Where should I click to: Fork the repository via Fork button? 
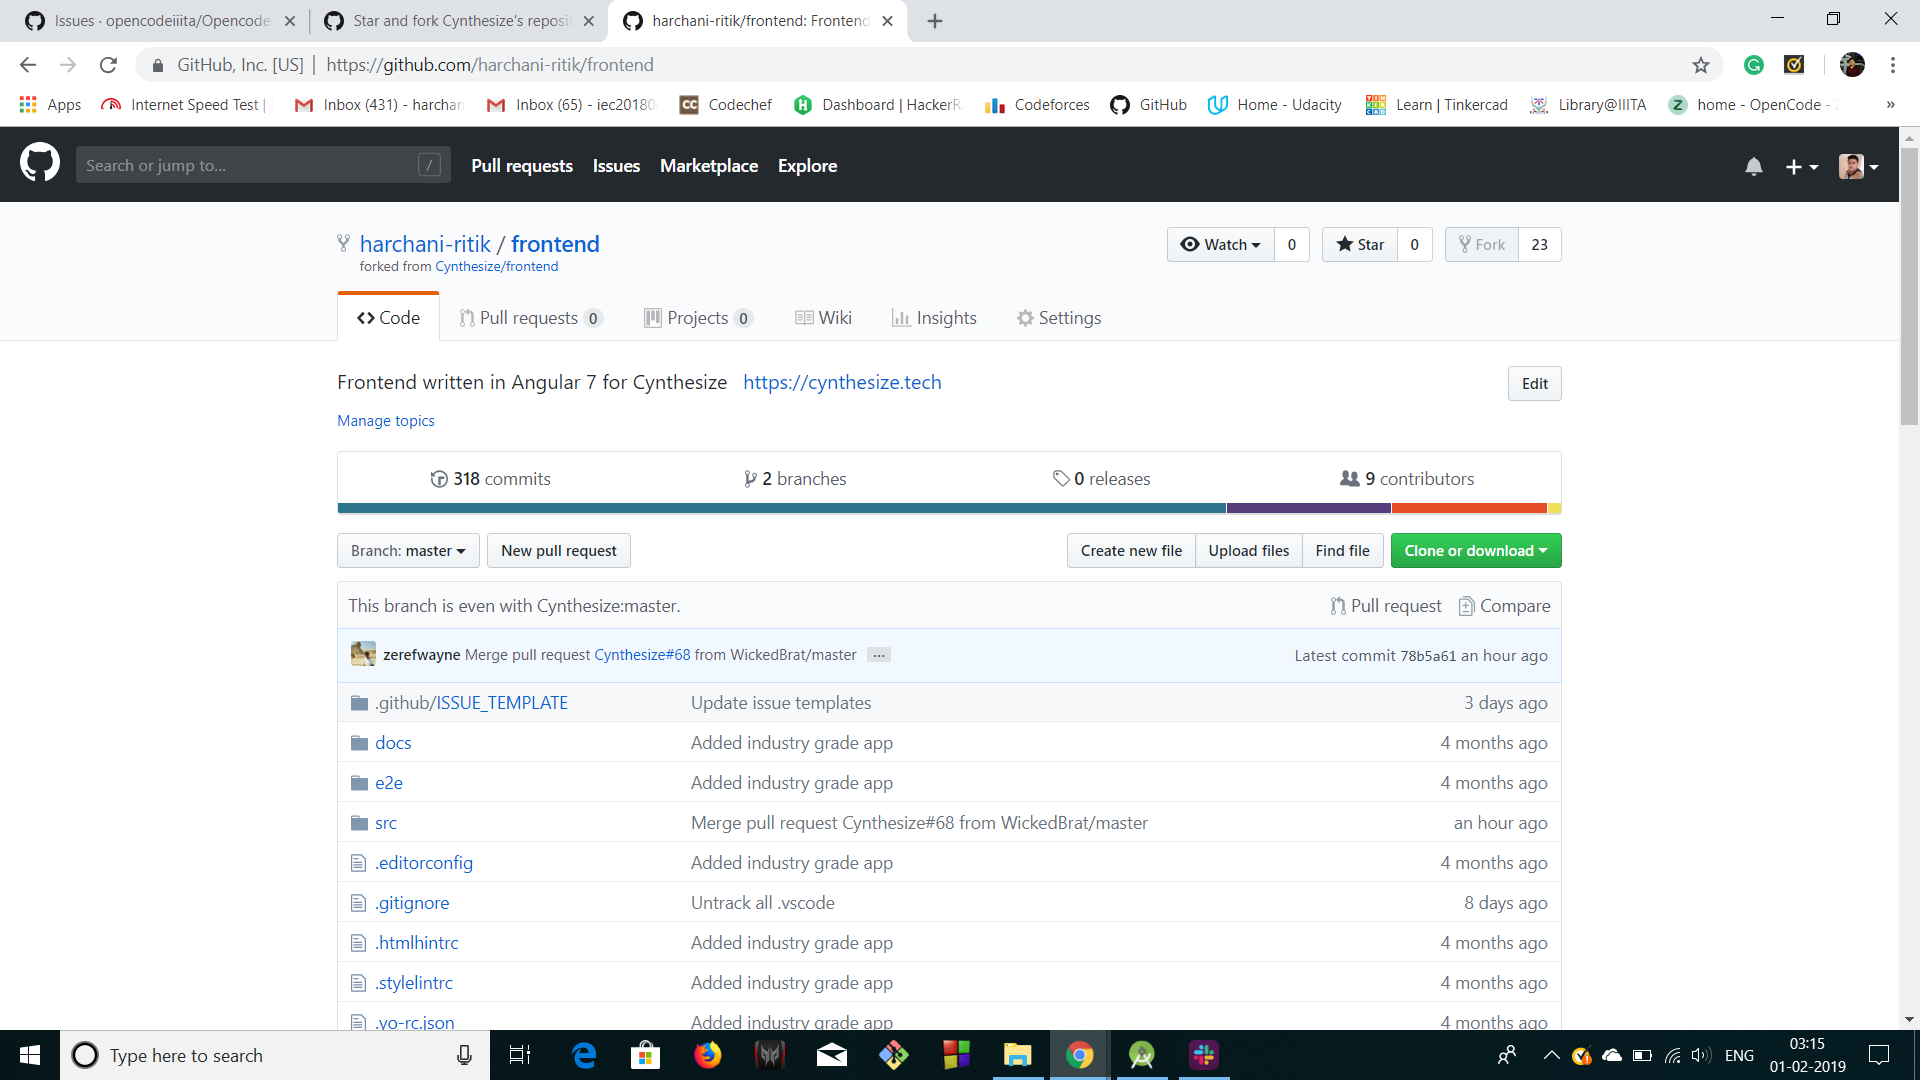tap(1481, 245)
